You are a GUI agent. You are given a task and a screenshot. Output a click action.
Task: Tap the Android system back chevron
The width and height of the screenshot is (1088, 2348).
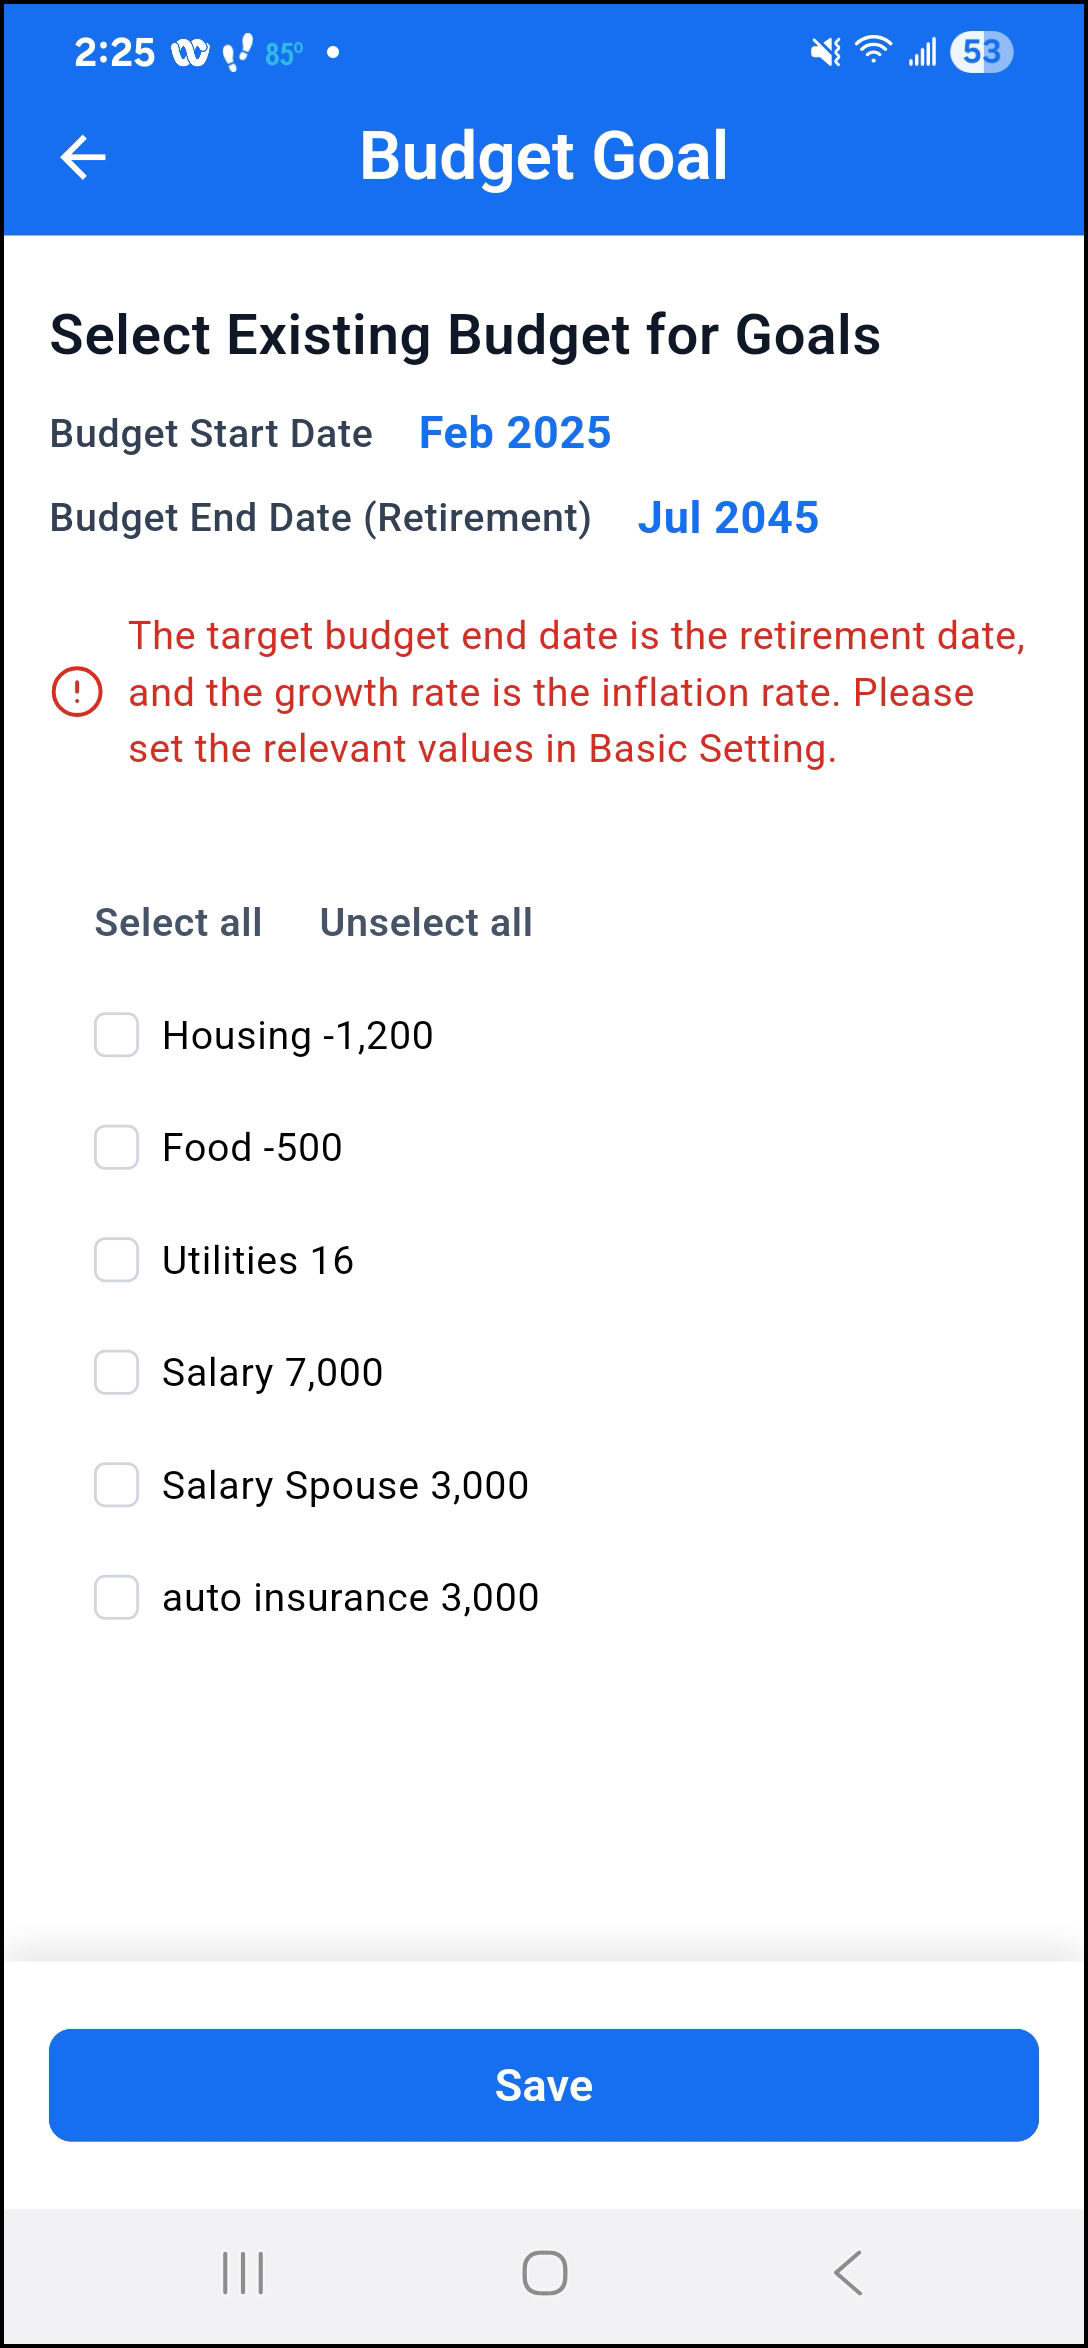point(848,2273)
